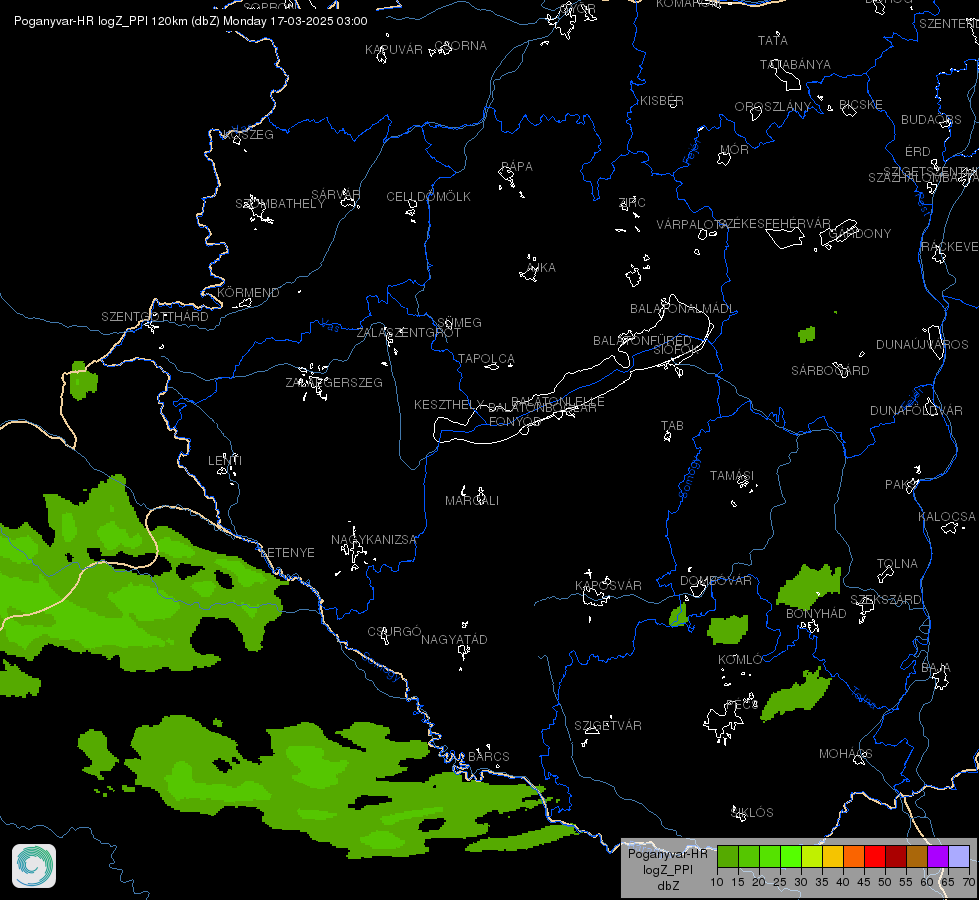Click the DUNAFÖLDVÁR city label
979x900 pixels.
coord(917,410)
